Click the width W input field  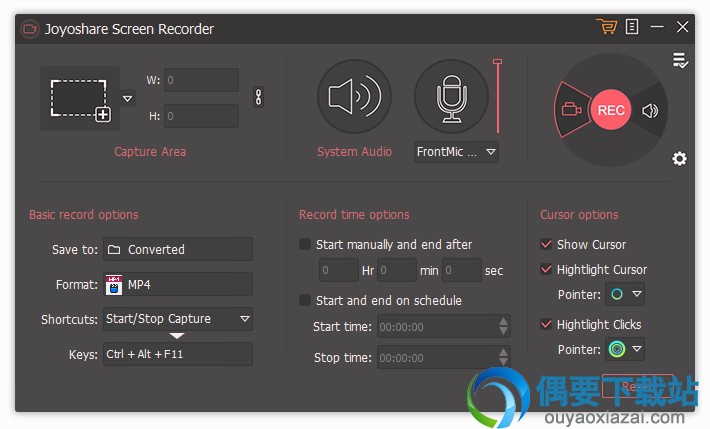(x=201, y=80)
